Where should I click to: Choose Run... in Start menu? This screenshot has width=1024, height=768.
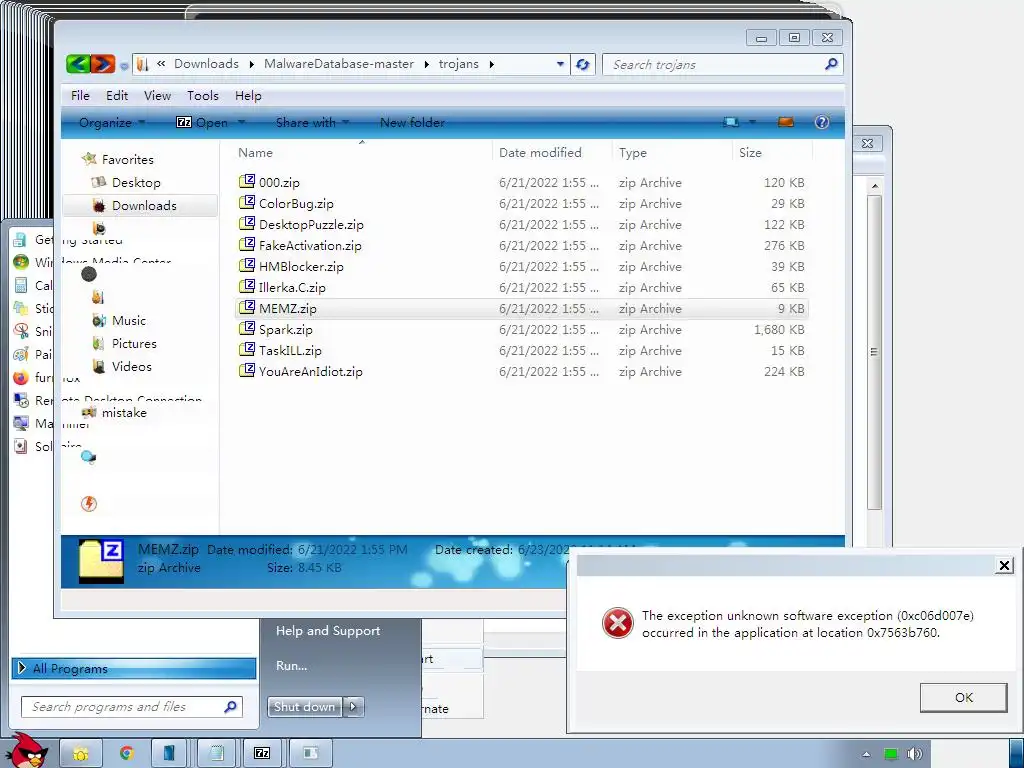click(x=291, y=666)
